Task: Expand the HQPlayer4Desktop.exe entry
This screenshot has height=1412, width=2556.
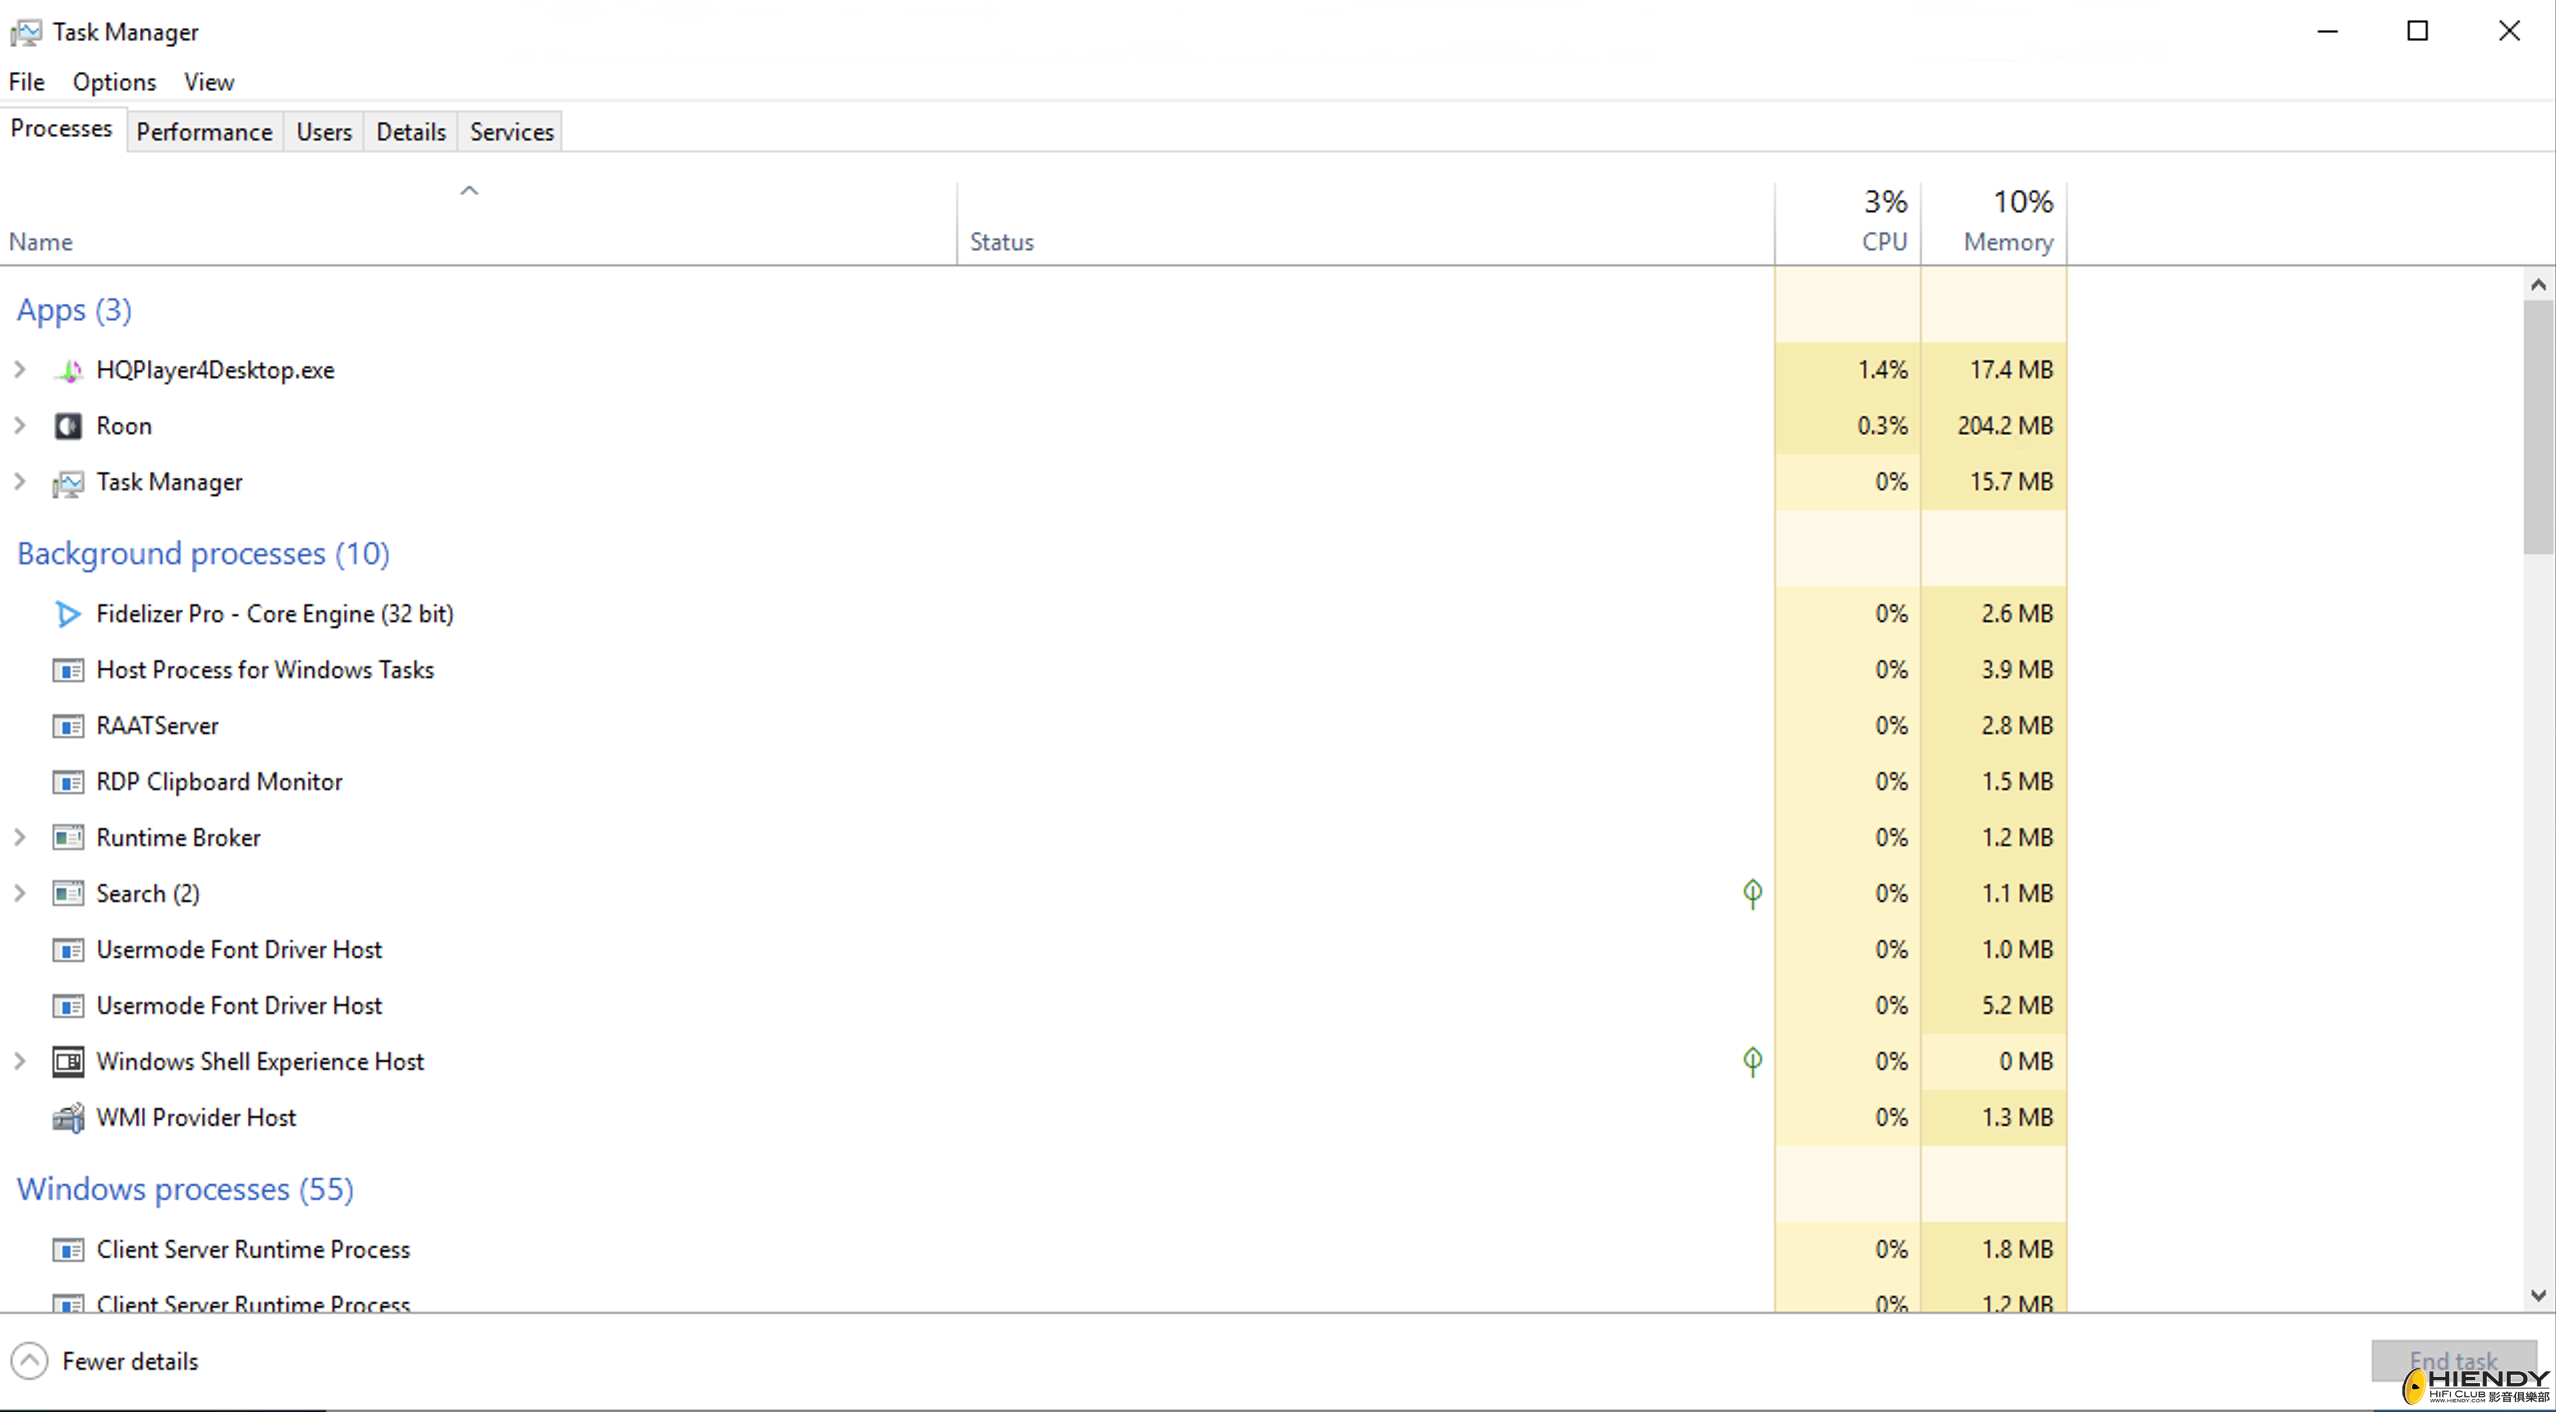Action: (19, 369)
